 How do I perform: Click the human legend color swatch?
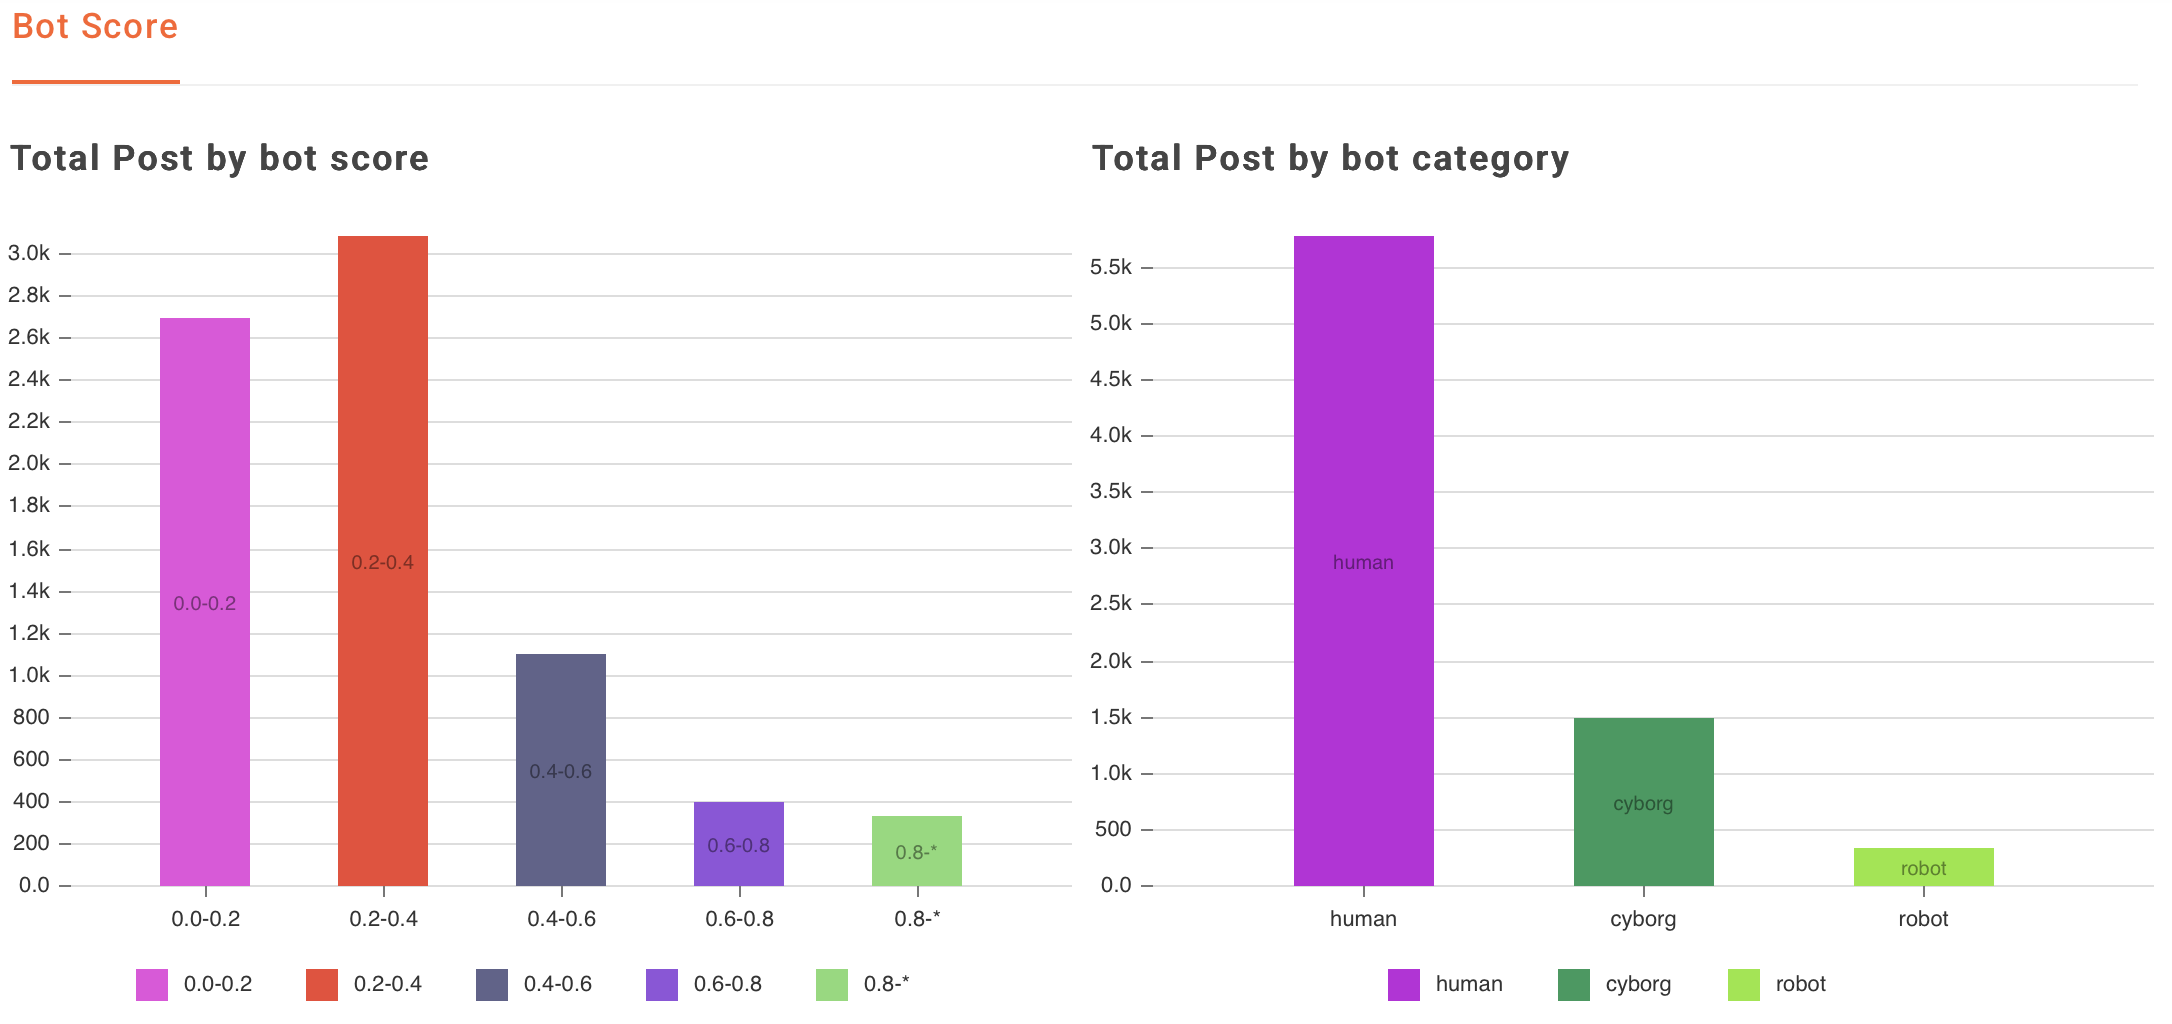1404,985
